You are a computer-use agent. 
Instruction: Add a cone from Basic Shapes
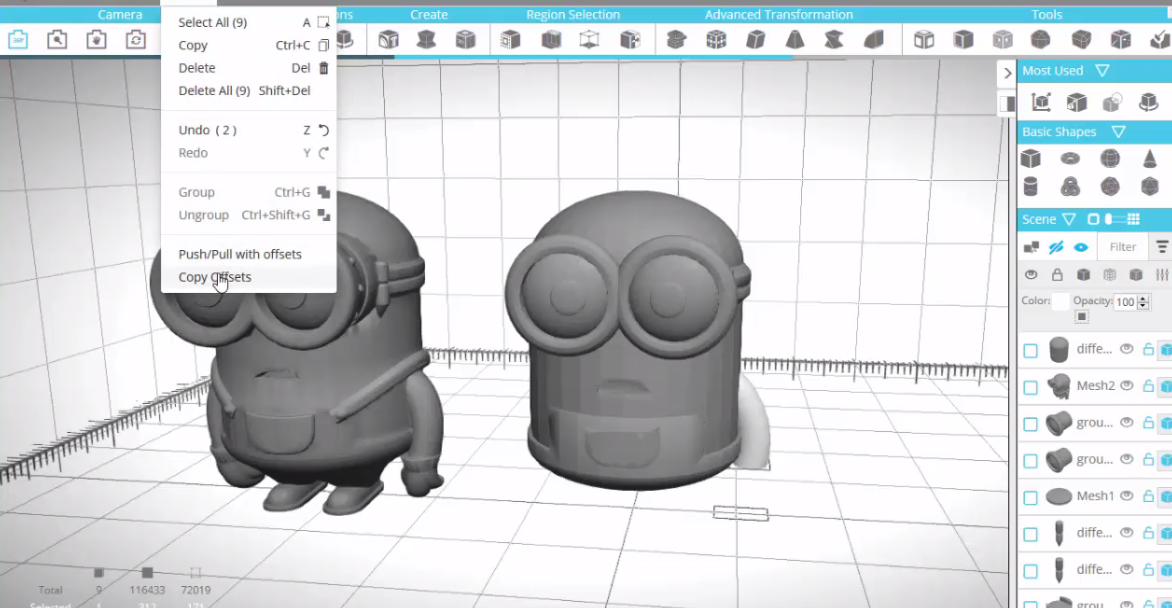[x=1150, y=158]
